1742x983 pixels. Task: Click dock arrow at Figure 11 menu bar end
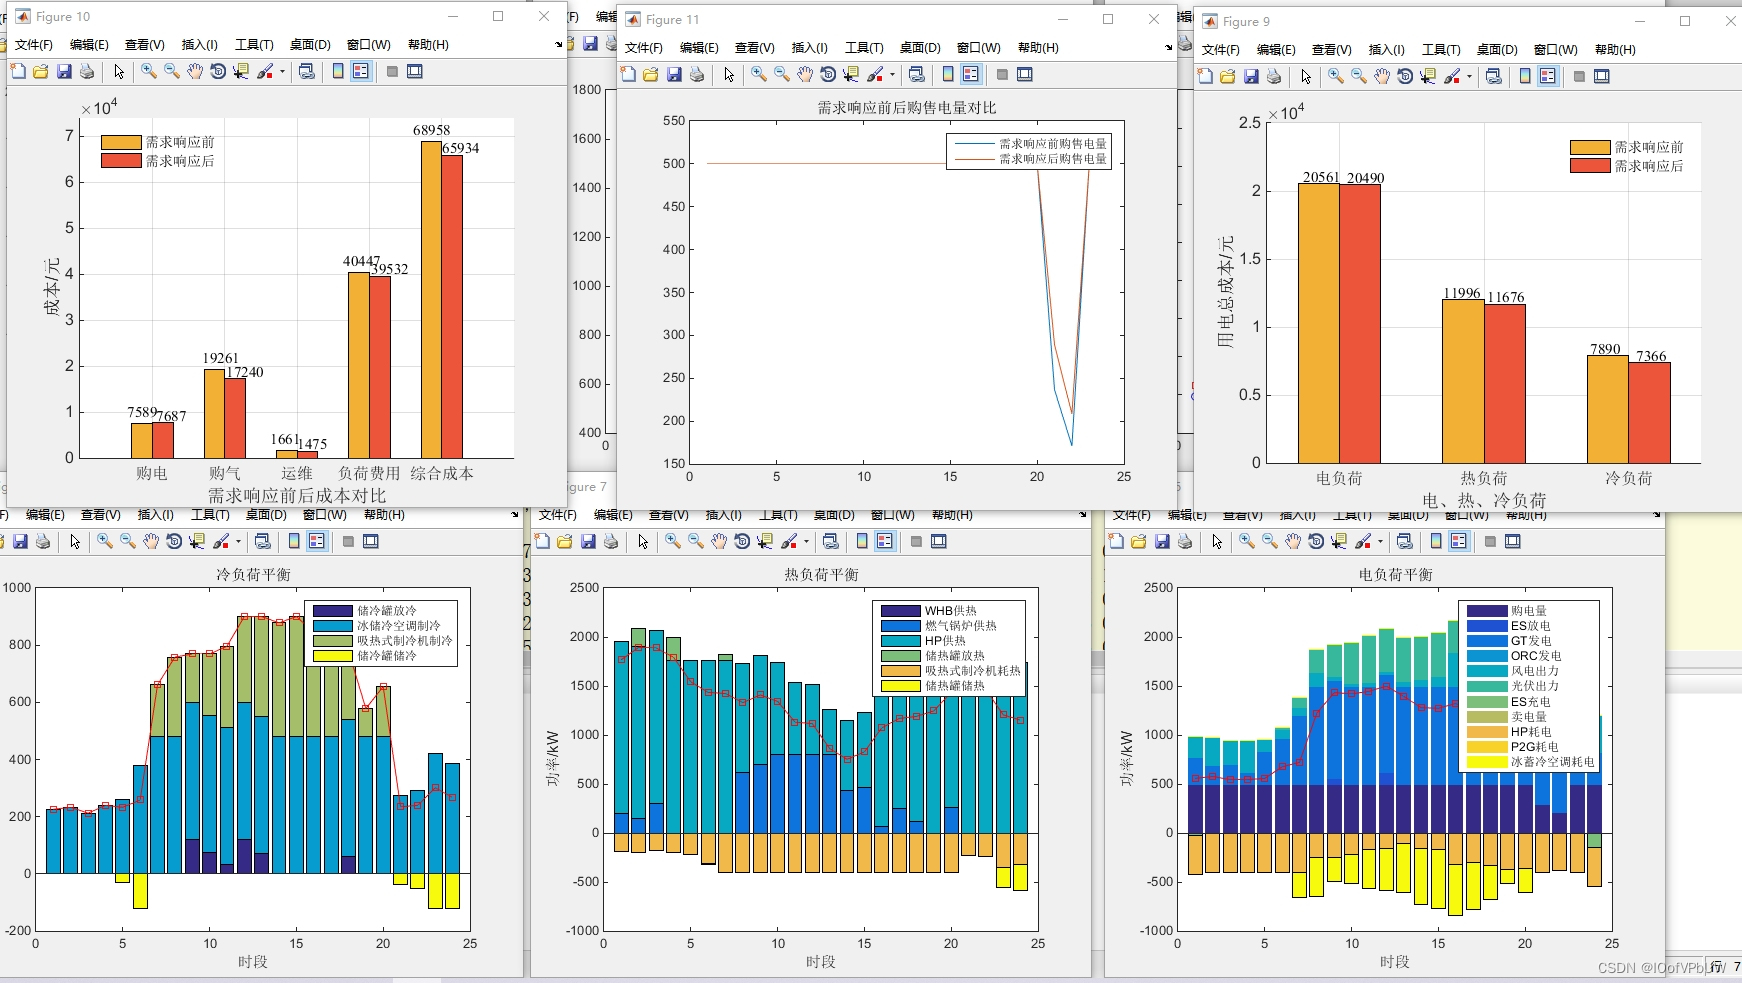1168,48
